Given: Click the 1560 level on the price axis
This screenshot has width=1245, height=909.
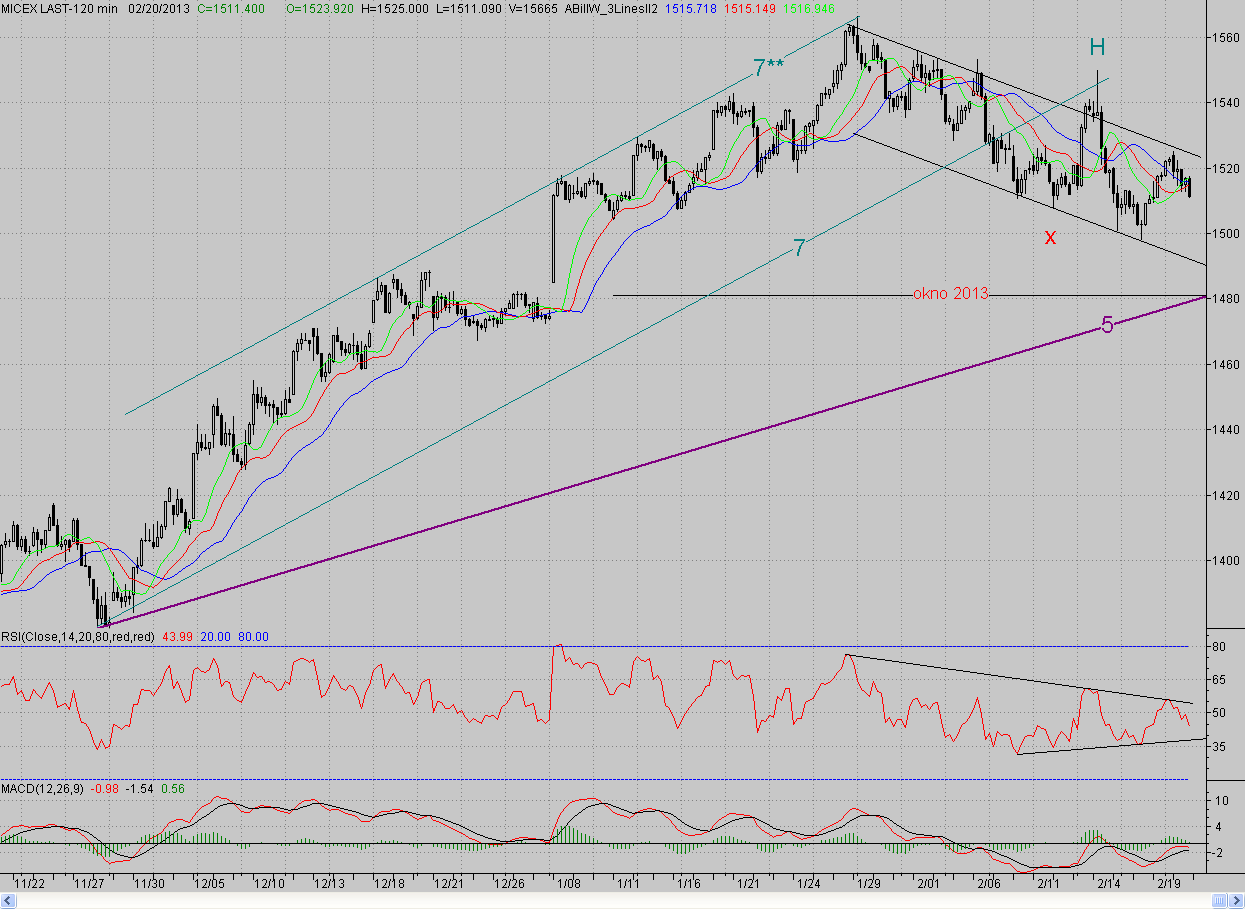Looking at the screenshot, I should click(x=1226, y=37).
